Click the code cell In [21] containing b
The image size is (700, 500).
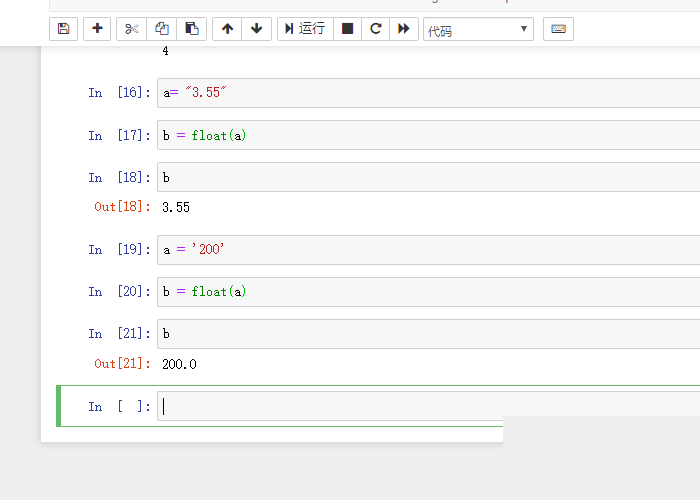coord(429,333)
